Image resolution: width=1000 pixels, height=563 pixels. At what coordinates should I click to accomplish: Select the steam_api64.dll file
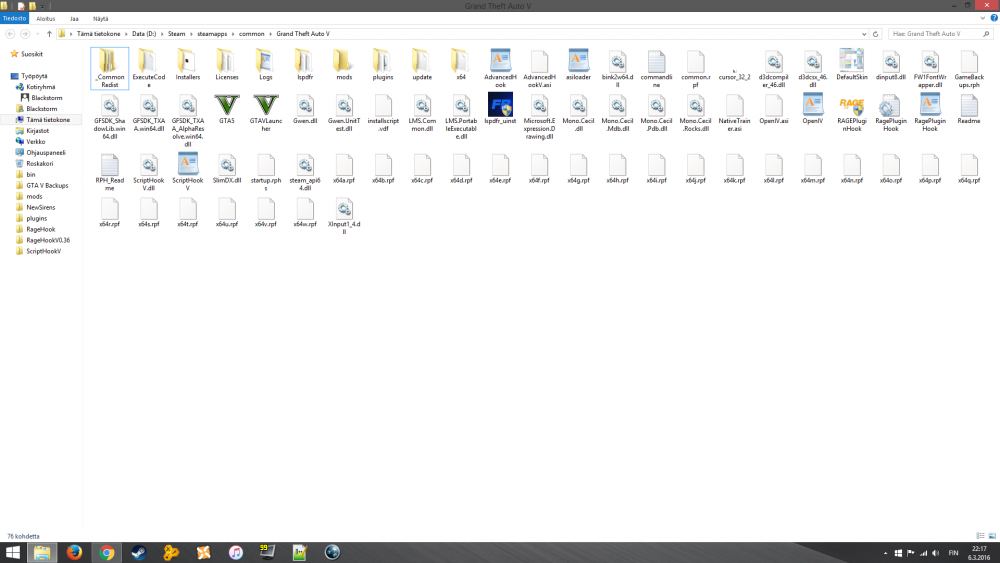[305, 166]
